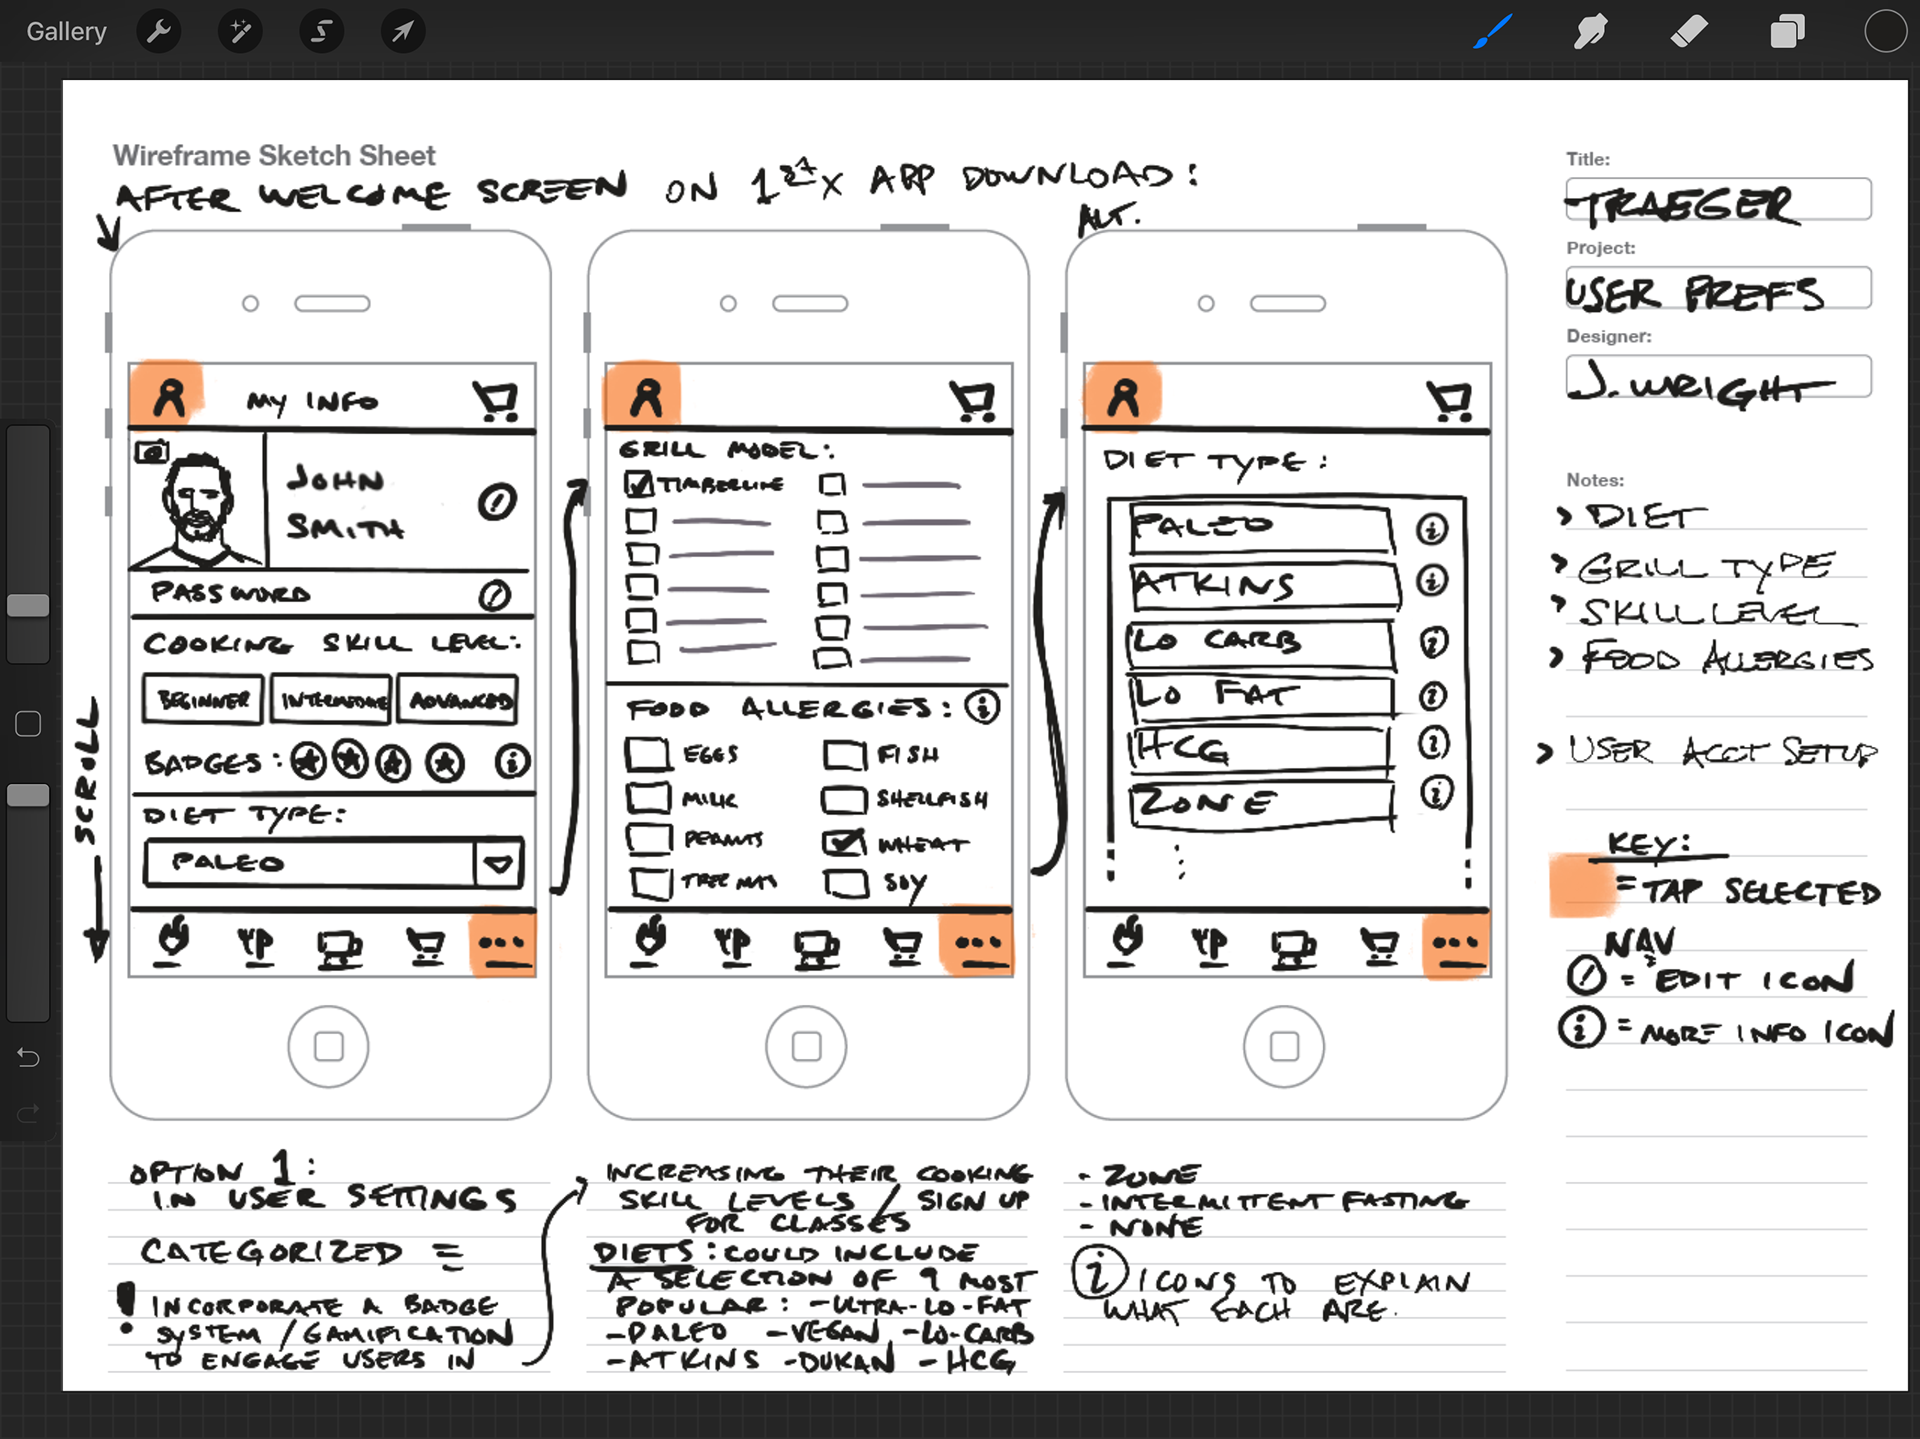The height and width of the screenshot is (1439, 1920).
Task: Click the sketched Timberline grill checkbox
Action: [639, 485]
